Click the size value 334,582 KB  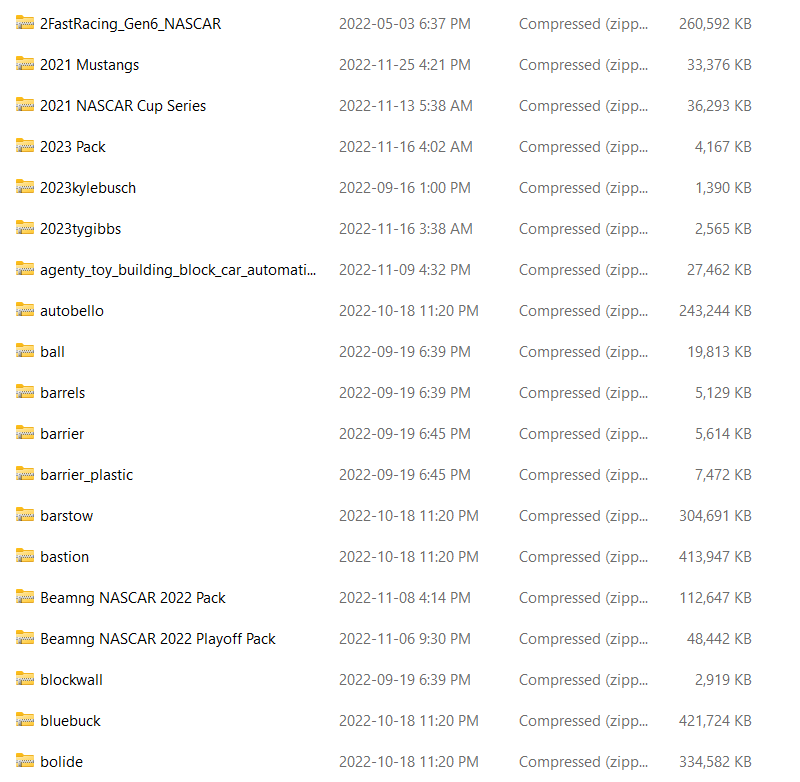(x=715, y=762)
